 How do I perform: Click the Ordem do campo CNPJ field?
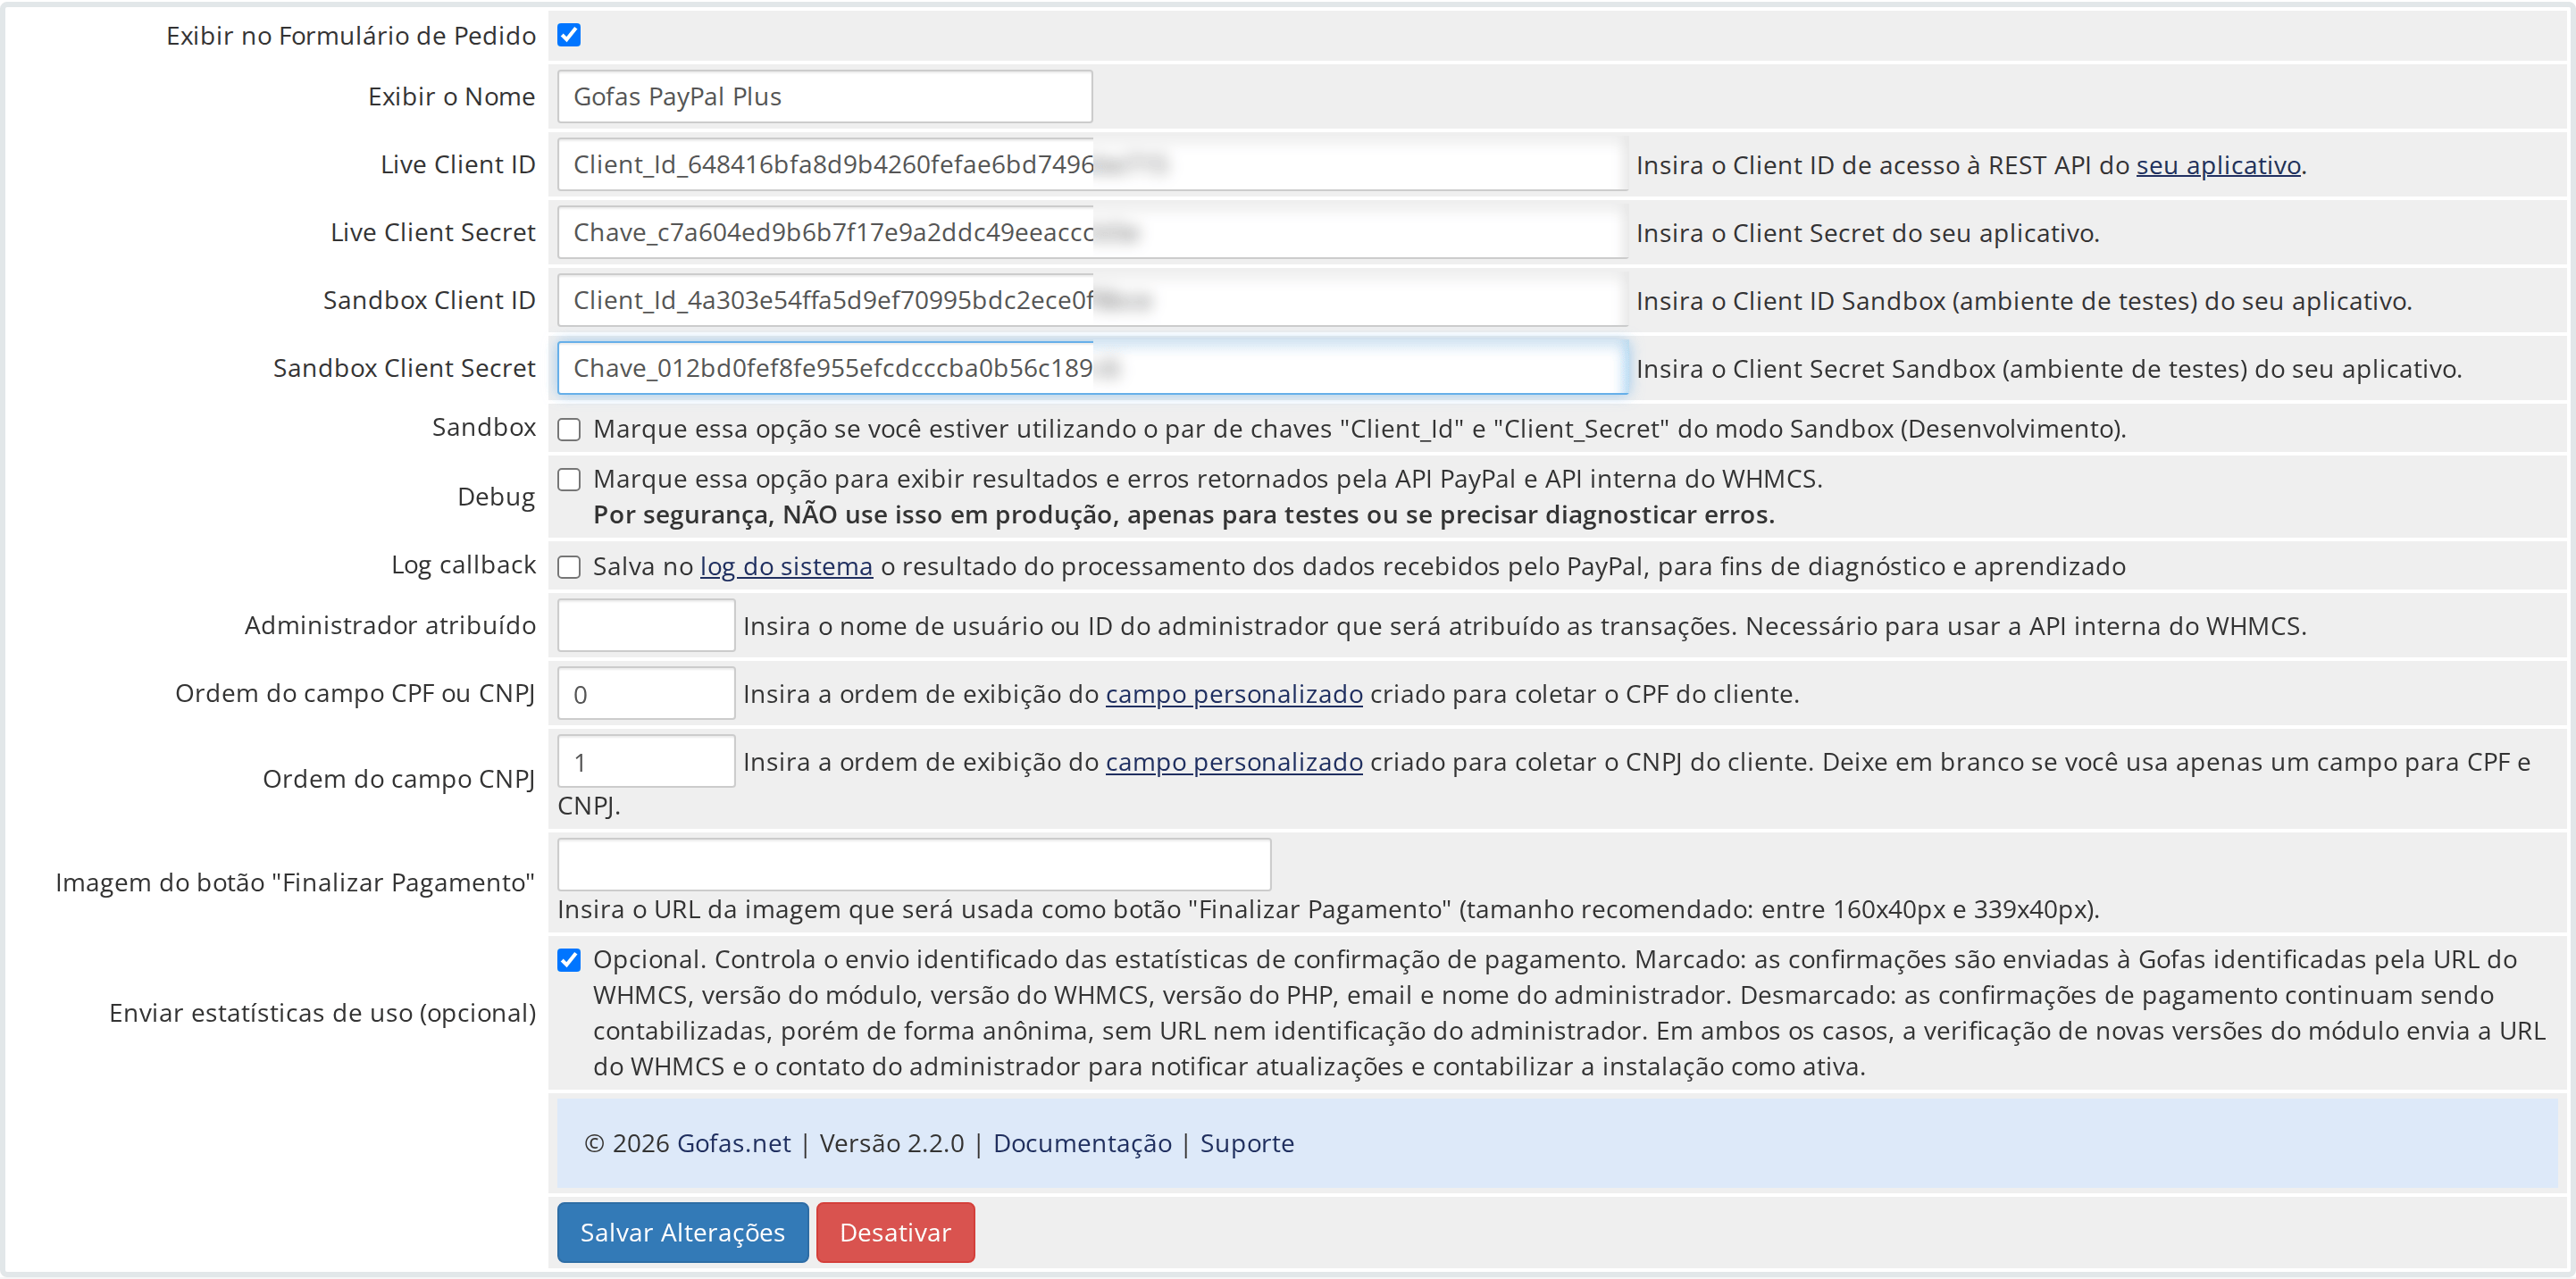(646, 762)
